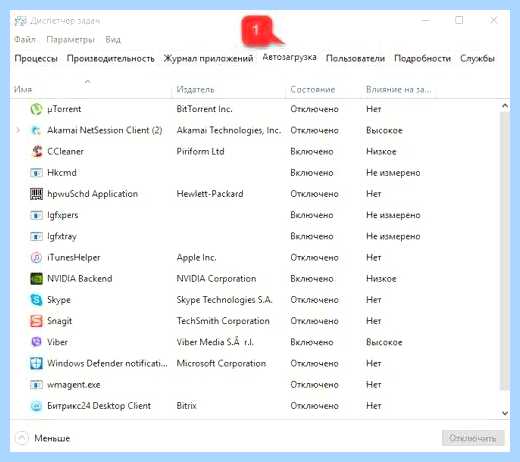
Task: Click the Битрикс24 Desktop Client icon
Action: coord(36,406)
